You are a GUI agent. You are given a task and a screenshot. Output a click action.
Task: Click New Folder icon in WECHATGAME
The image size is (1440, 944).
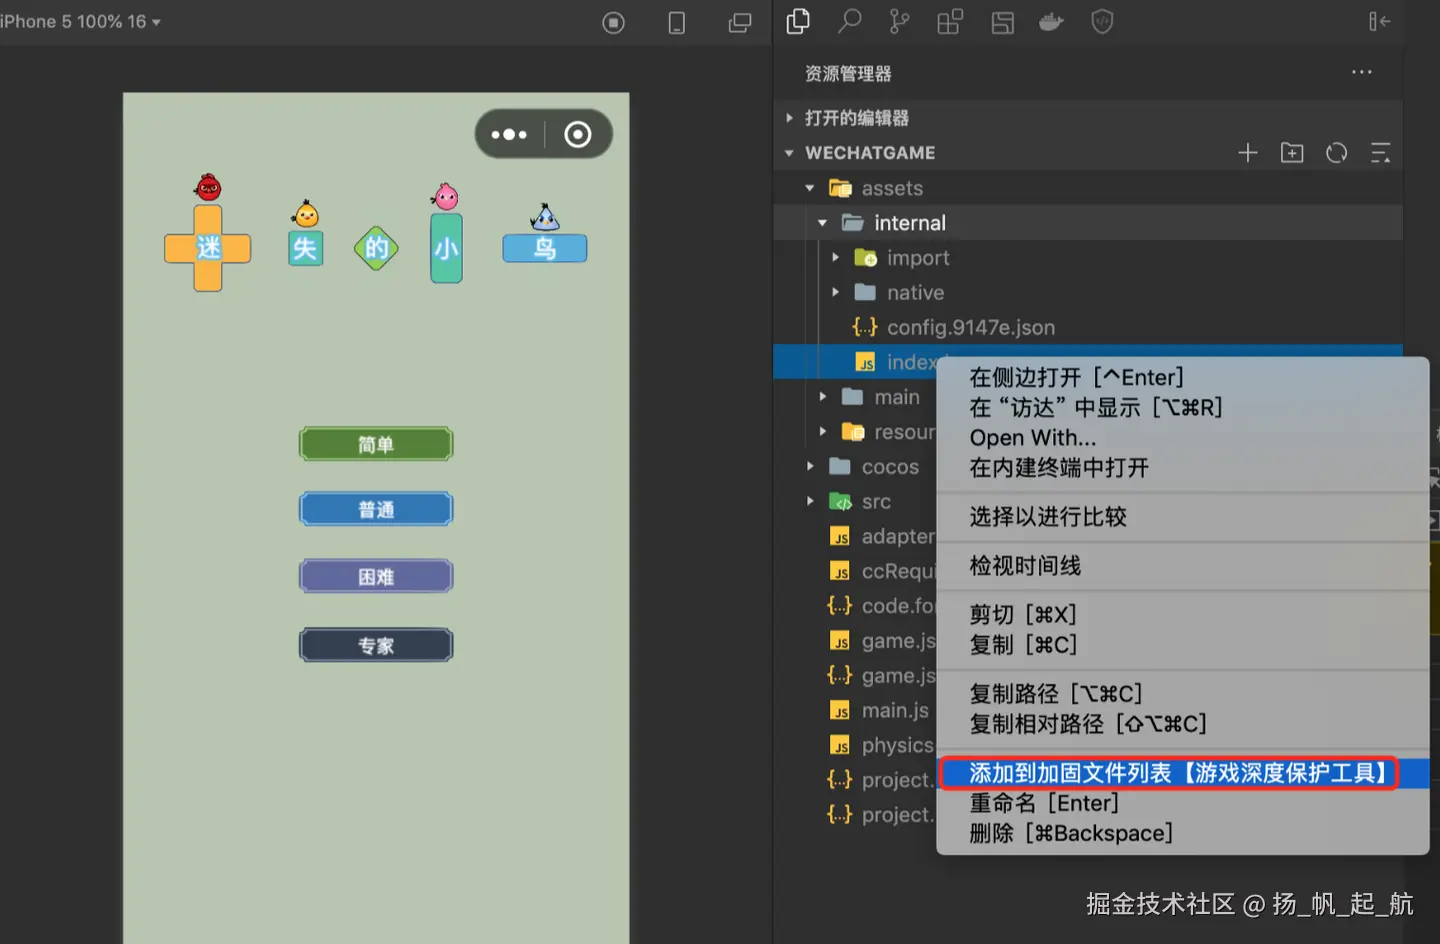tap(1292, 153)
